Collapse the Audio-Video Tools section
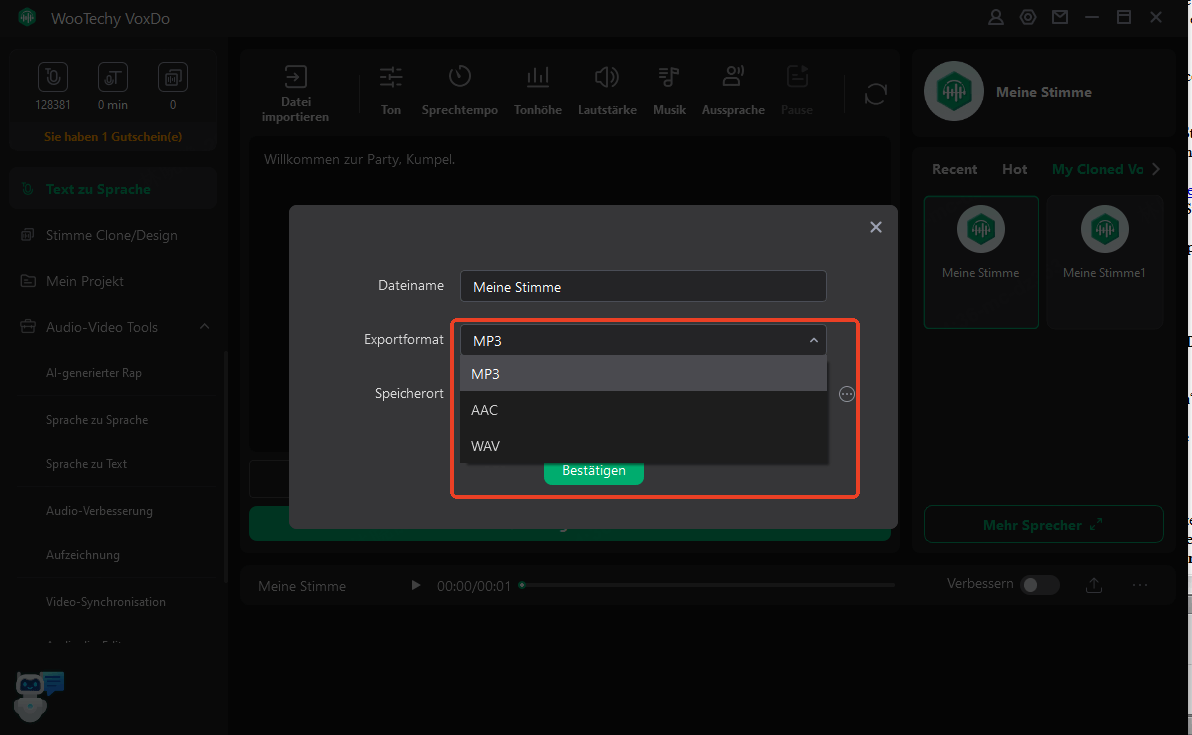Image resolution: width=1192 pixels, height=735 pixels. pyautogui.click(x=204, y=327)
